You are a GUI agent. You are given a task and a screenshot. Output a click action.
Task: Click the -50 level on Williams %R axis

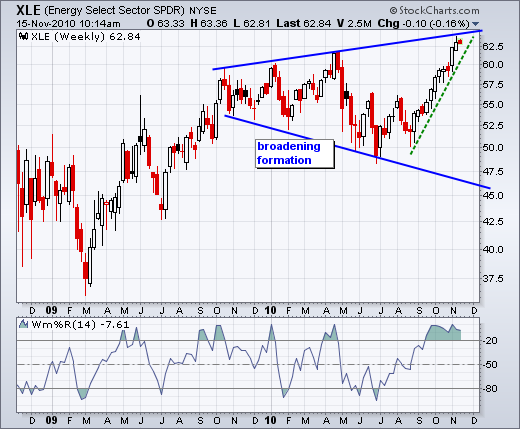coord(490,365)
